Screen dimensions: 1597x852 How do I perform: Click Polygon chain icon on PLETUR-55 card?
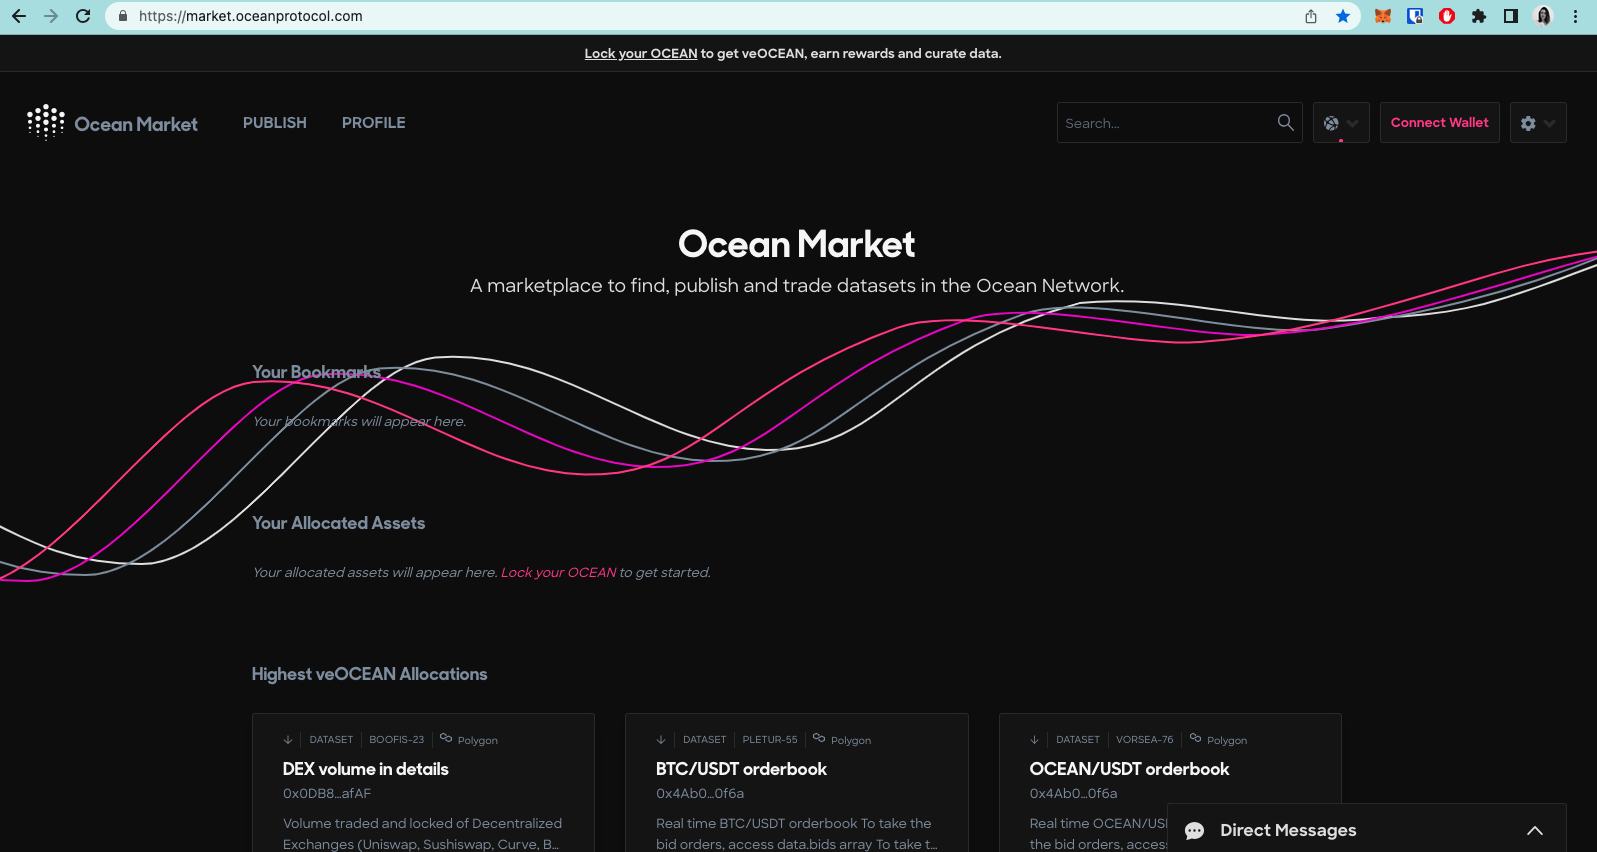(x=819, y=738)
